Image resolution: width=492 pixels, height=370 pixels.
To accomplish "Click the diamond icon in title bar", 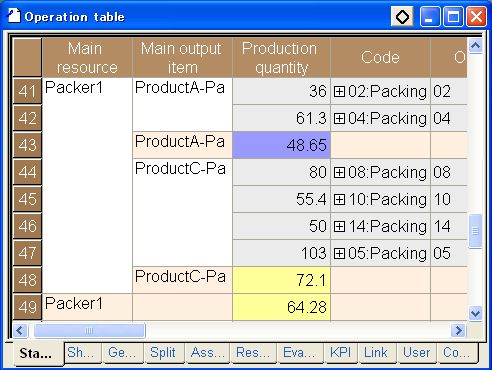I will 402,16.
